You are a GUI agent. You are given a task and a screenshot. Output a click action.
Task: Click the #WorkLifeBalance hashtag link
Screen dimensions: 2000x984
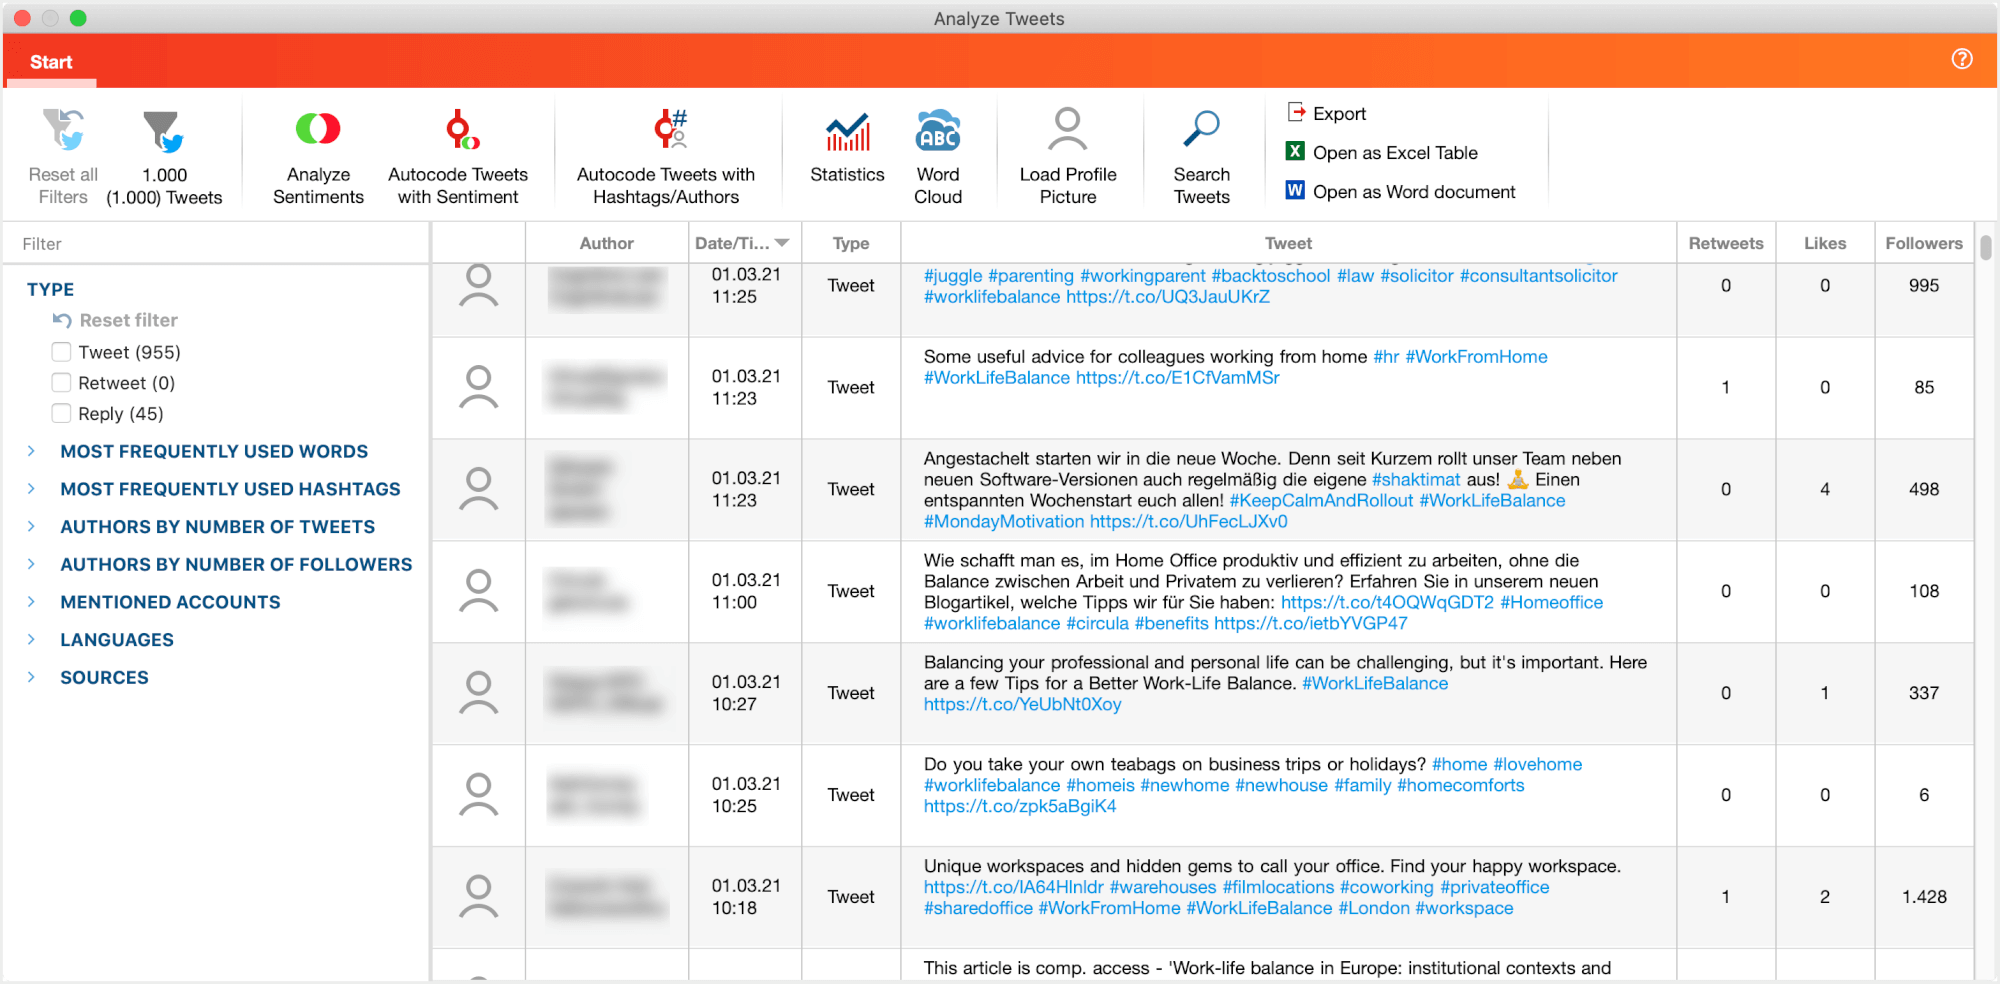996,378
